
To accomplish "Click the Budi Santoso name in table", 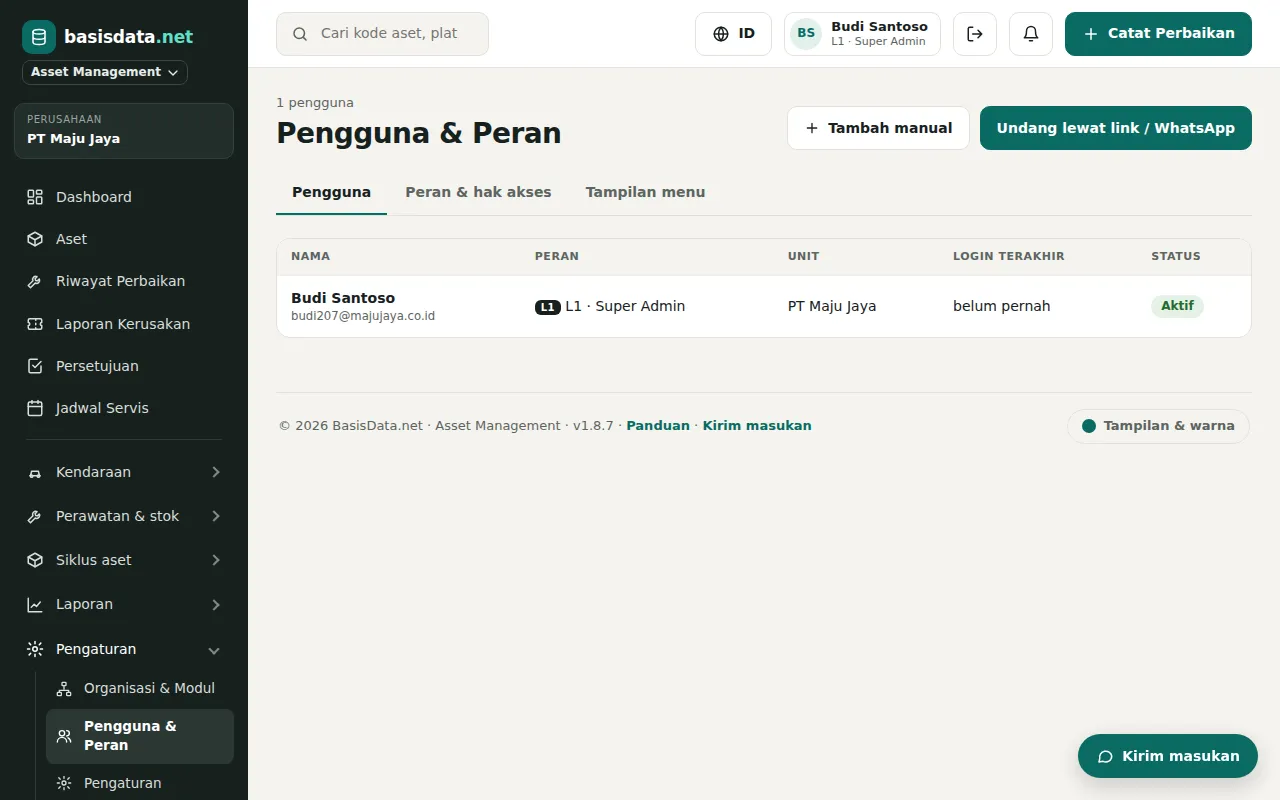I will coord(343,298).
